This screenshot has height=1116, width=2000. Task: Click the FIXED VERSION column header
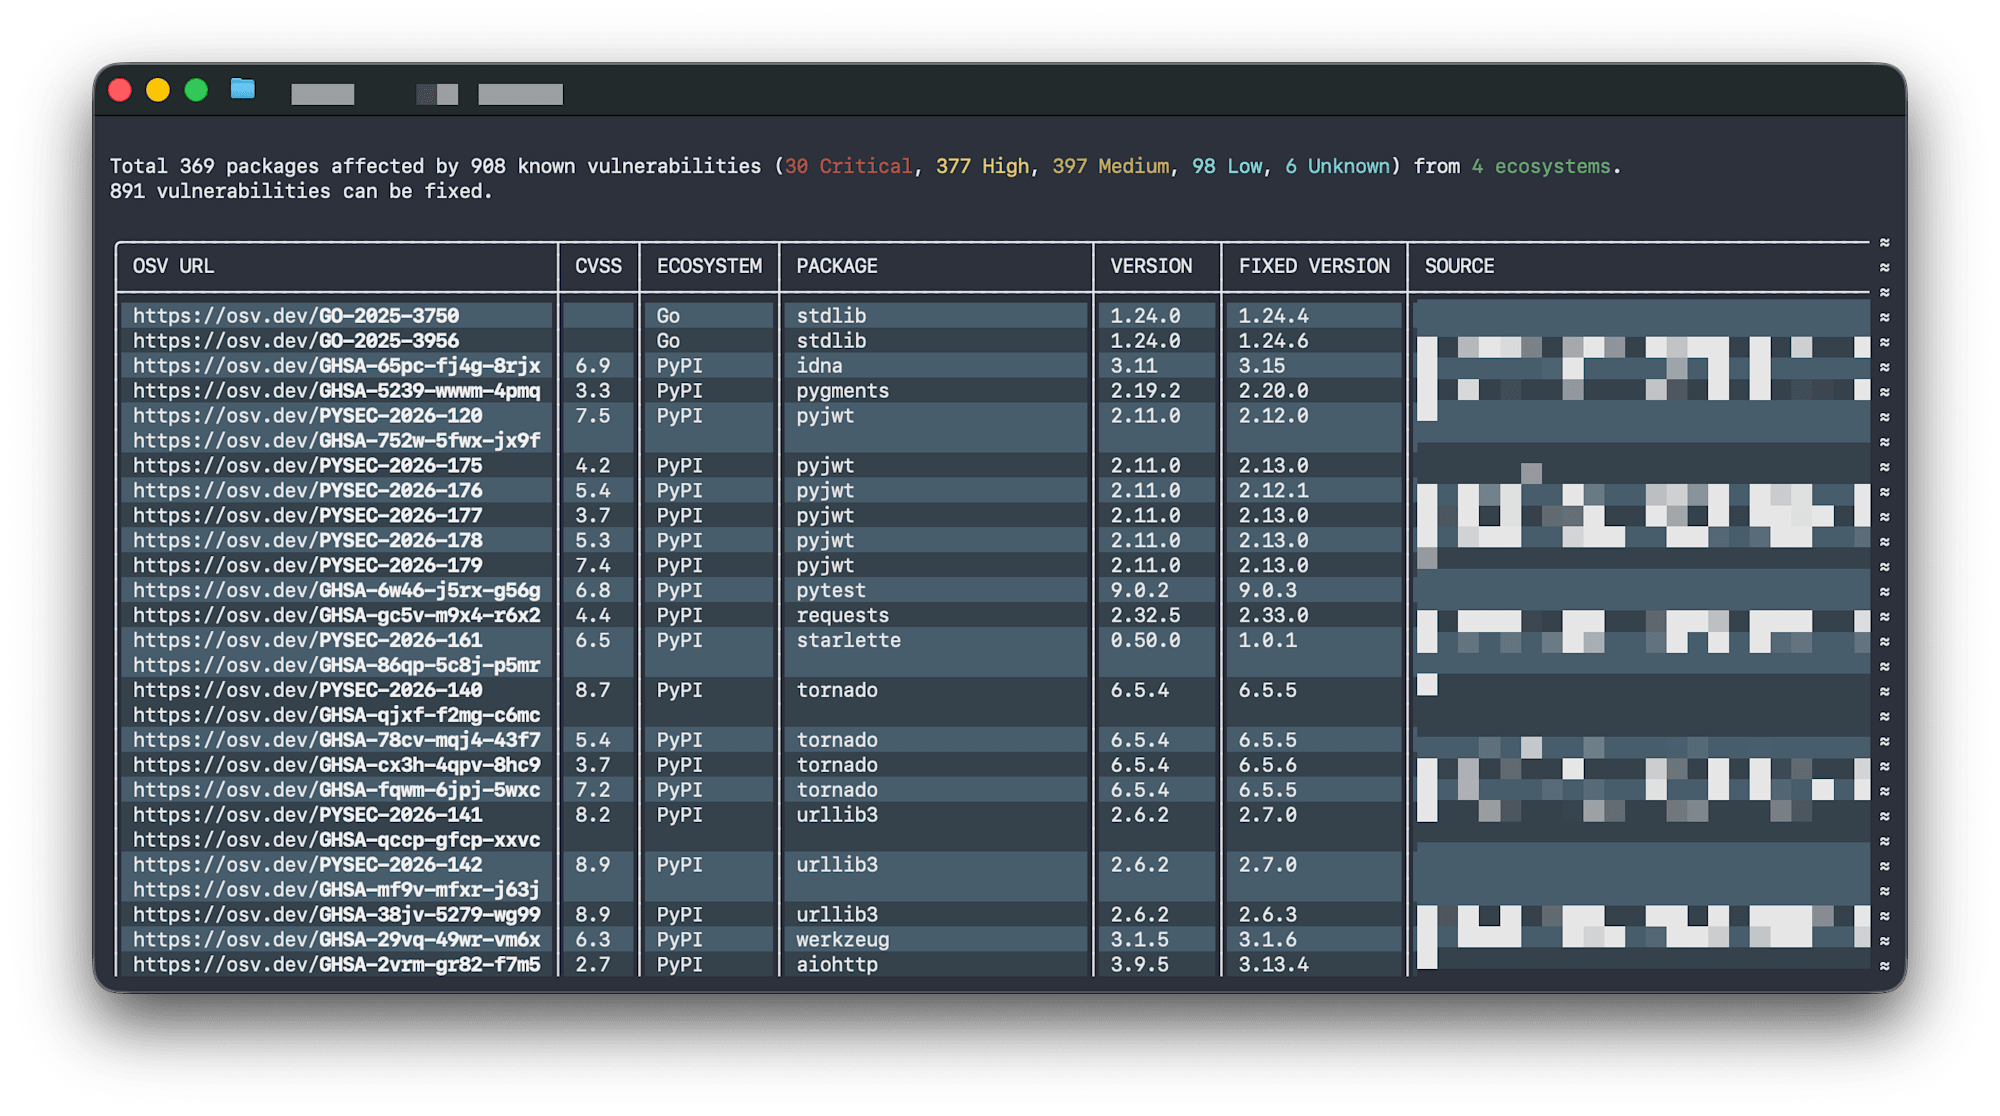click(x=1314, y=267)
